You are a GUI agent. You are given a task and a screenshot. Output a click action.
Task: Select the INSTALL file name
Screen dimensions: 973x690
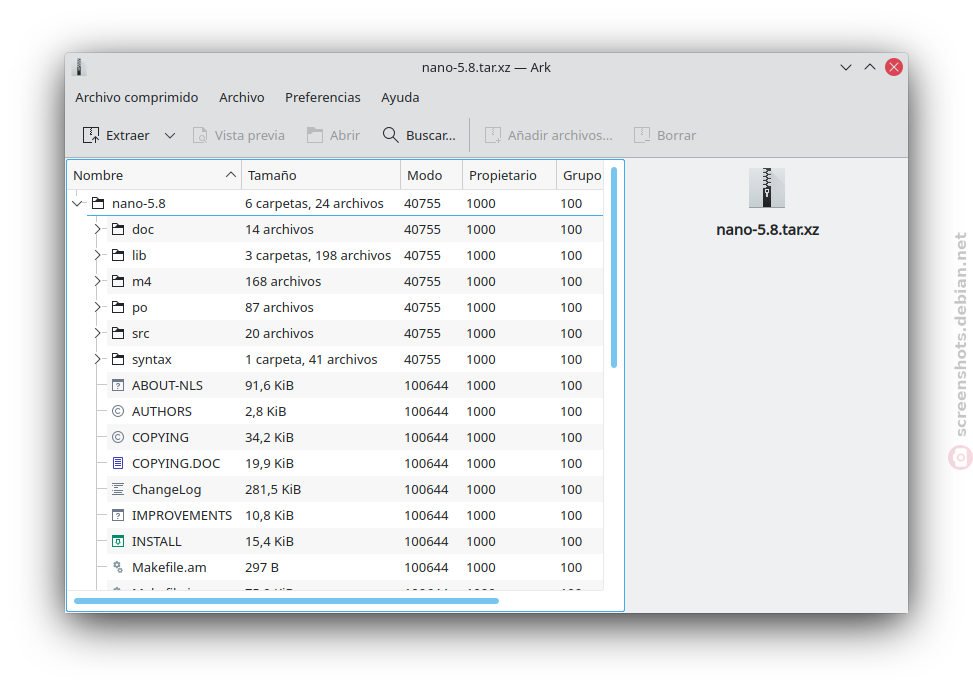pyautogui.click(x=156, y=542)
